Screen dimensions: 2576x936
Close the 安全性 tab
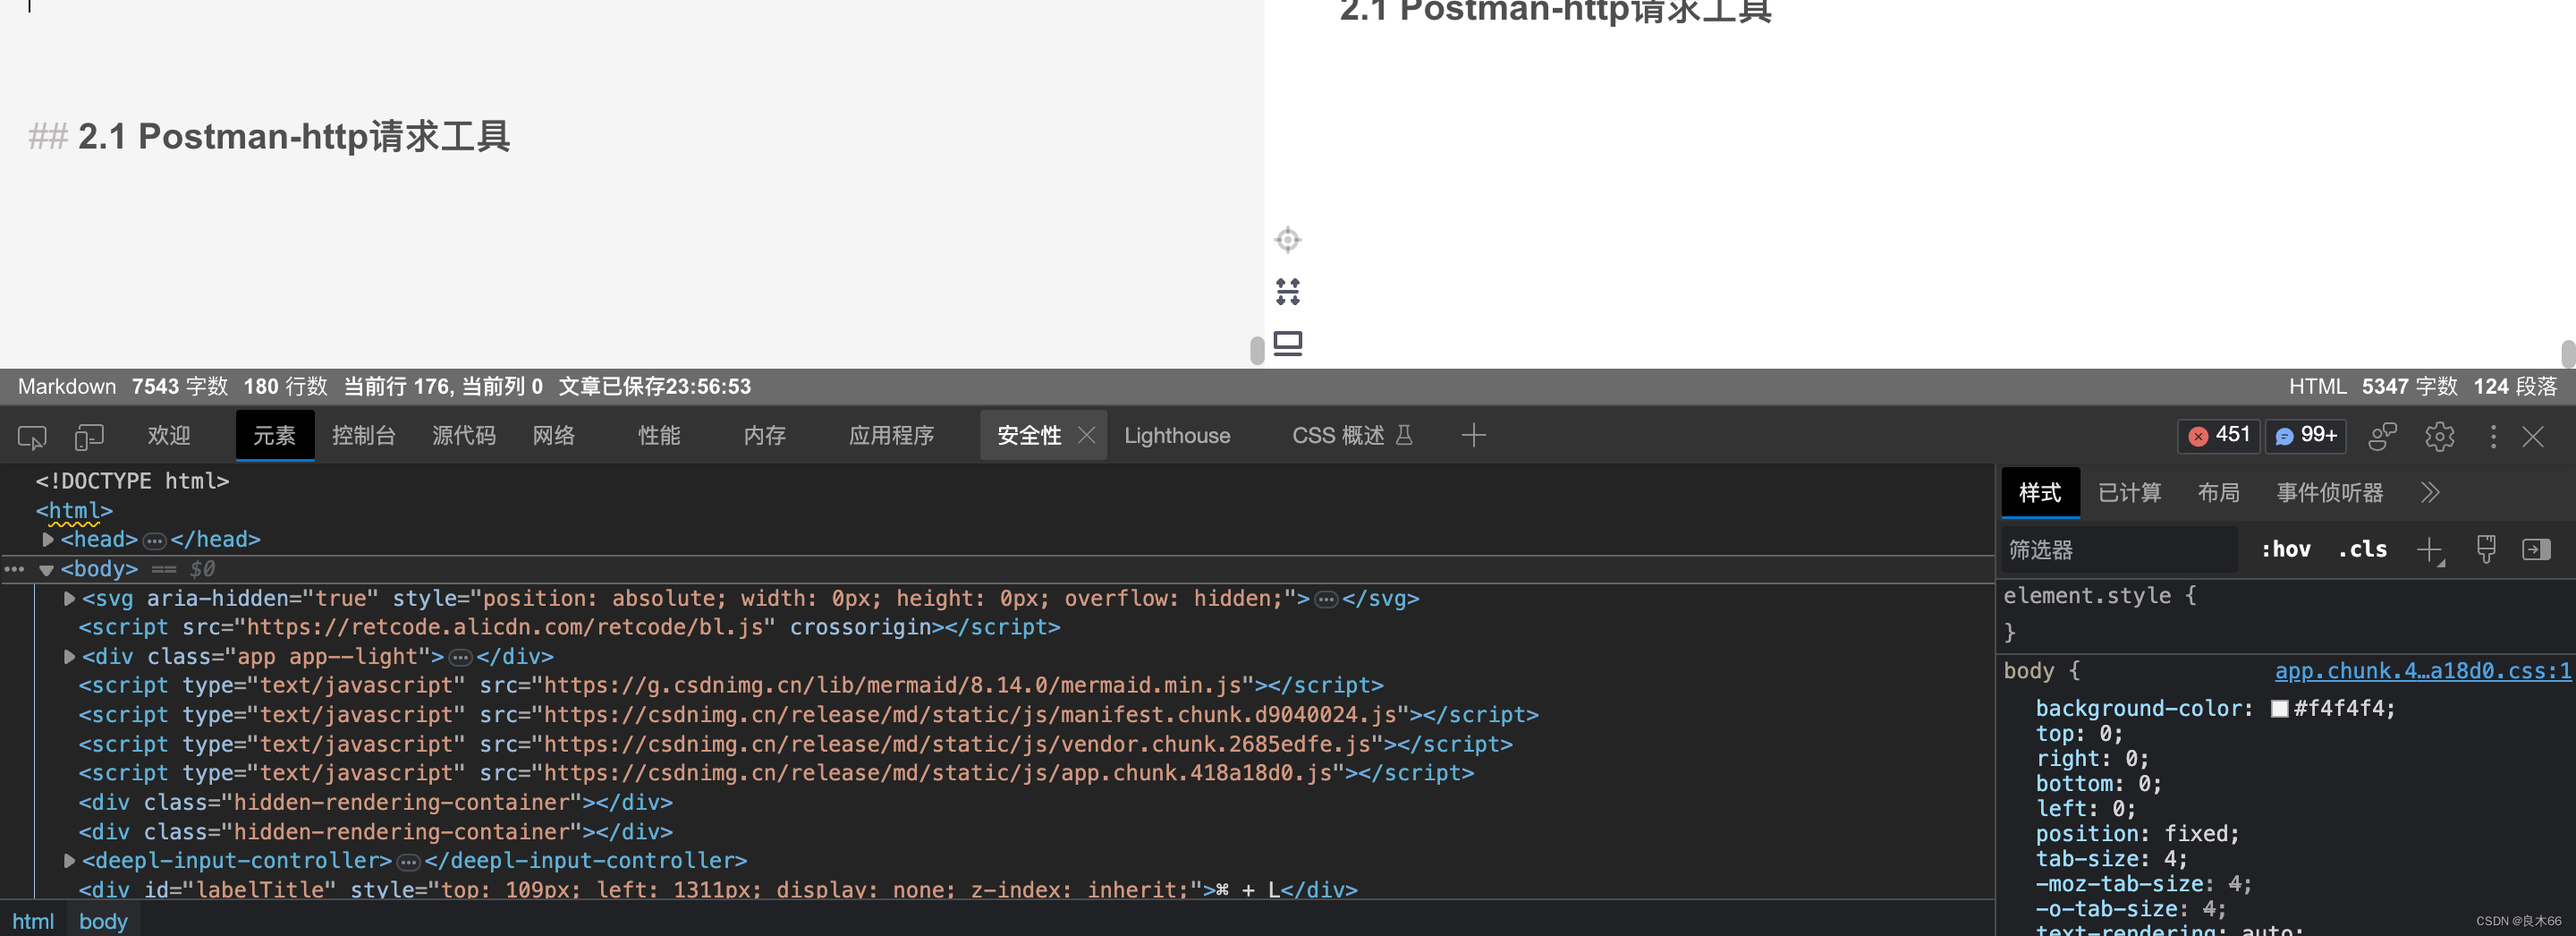1087,435
